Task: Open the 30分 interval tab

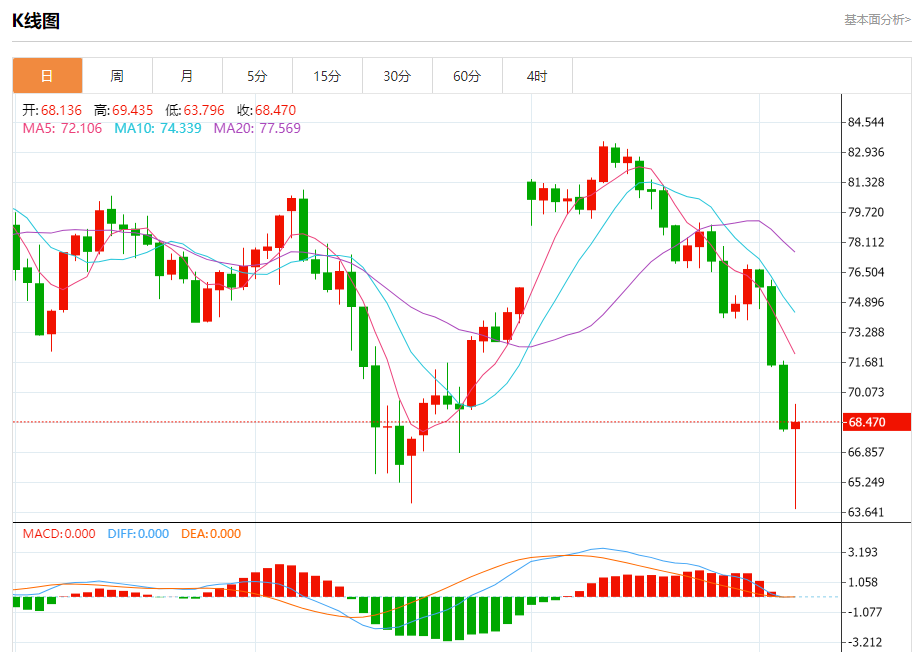Action: tap(397, 75)
